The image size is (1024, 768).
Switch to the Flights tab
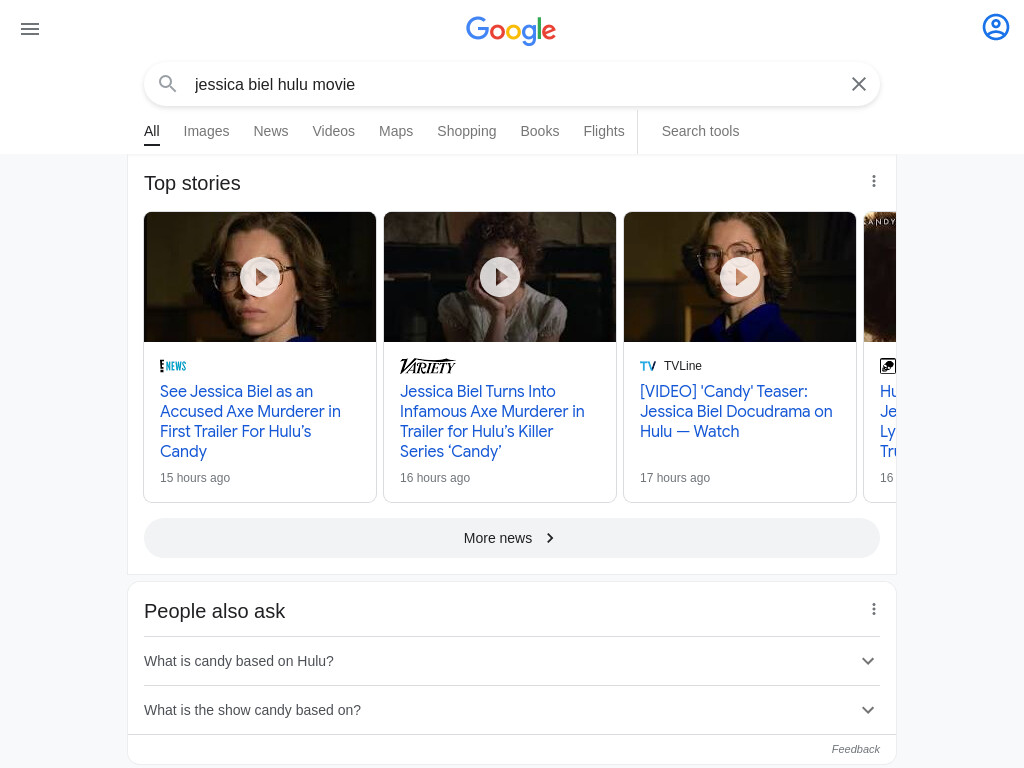(x=604, y=131)
